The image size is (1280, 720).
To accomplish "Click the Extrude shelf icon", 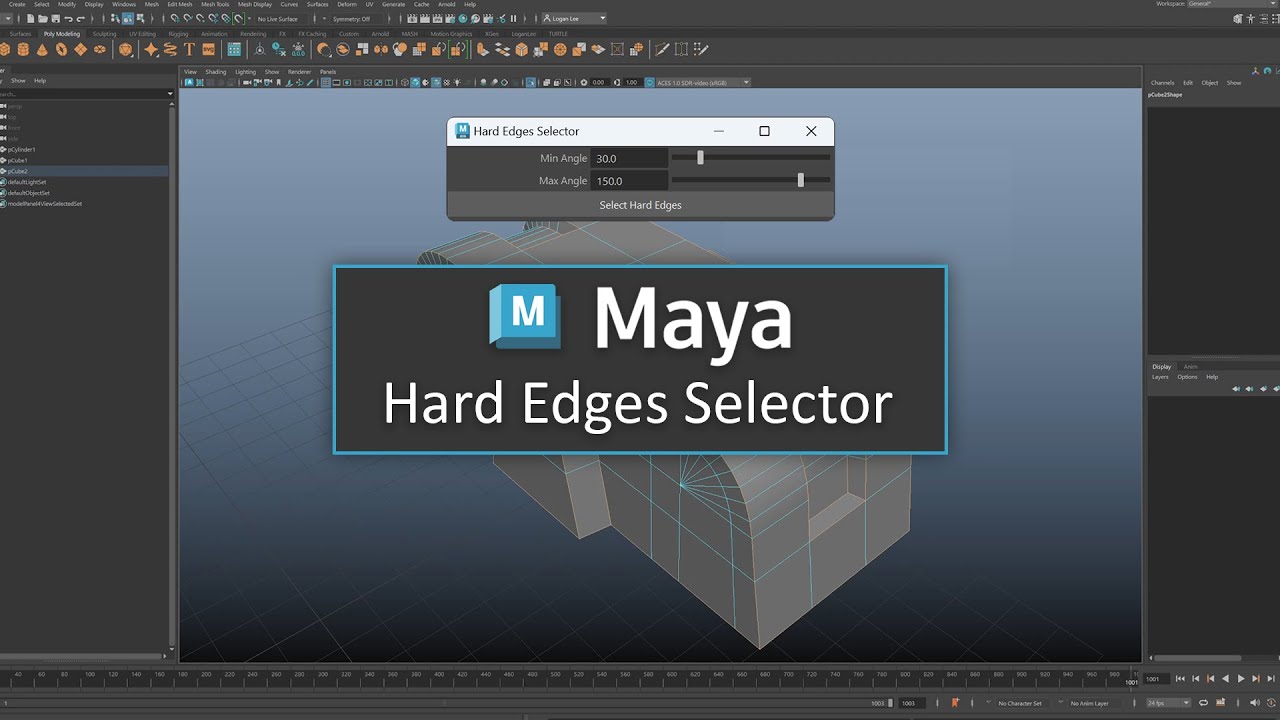I will point(482,49).
